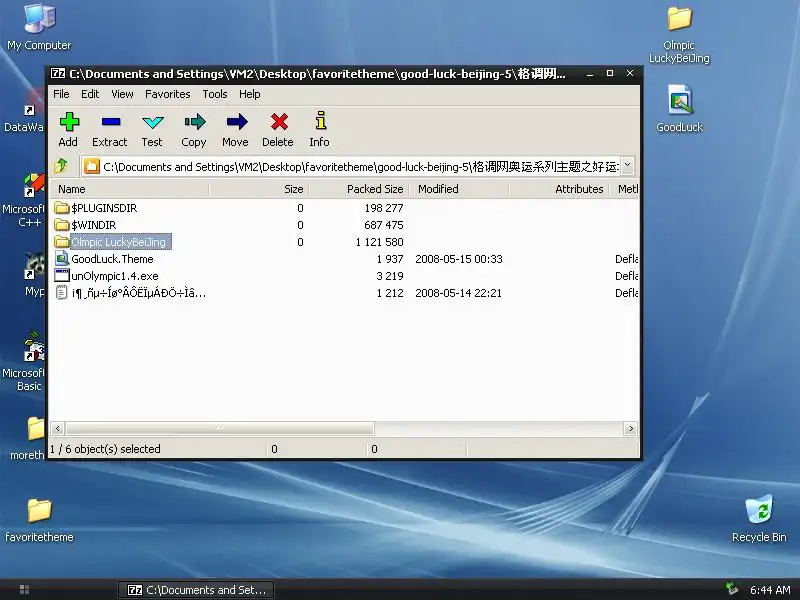This screenshot has height=600, width=800.
Task: Open the View menu
Action: click(122, 94)
